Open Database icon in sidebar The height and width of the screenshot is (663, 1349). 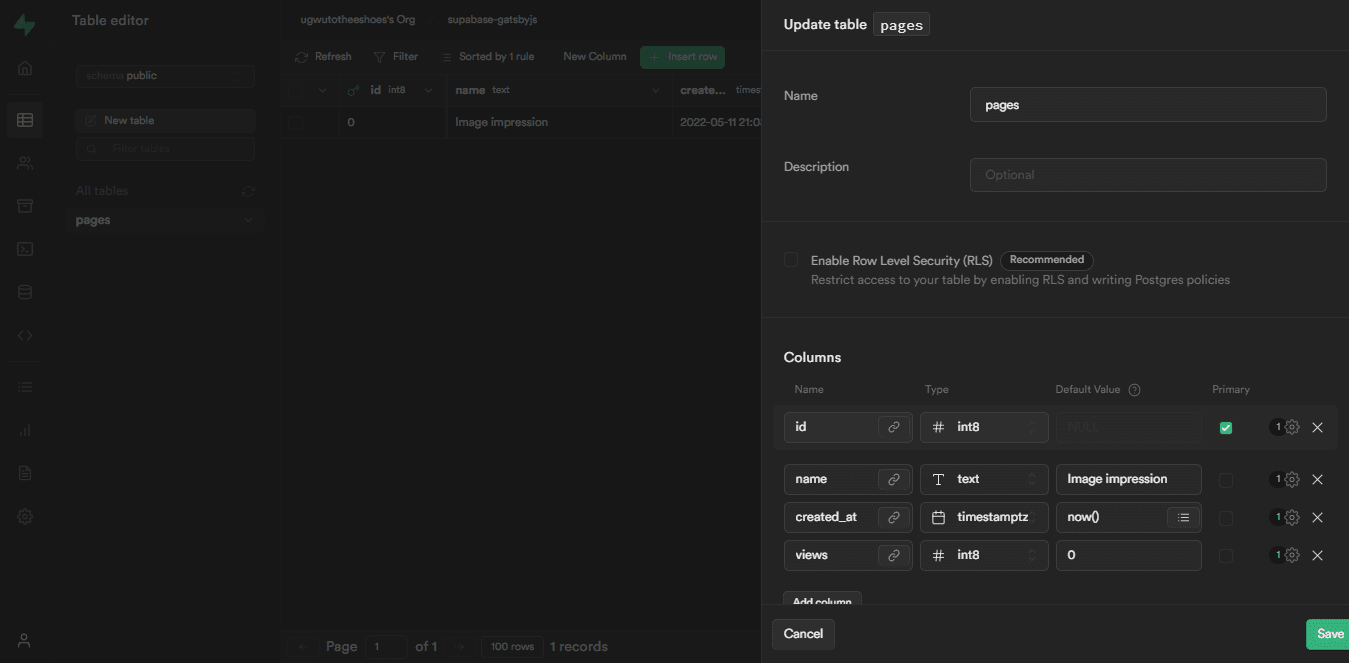(x=25, y=292)
